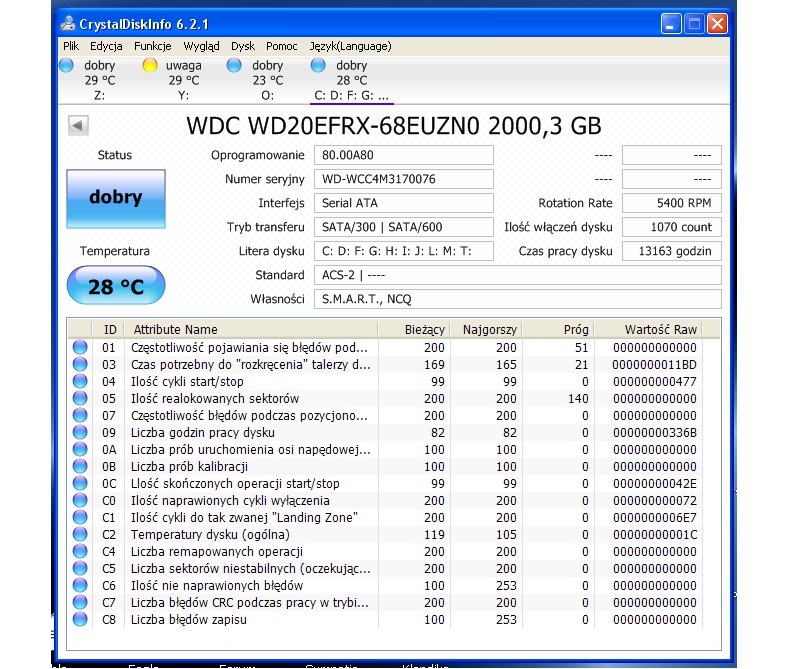Click raw value 0000000011BD
The width and height of the screenshot is (800, 669).
(x=654, y=364)
